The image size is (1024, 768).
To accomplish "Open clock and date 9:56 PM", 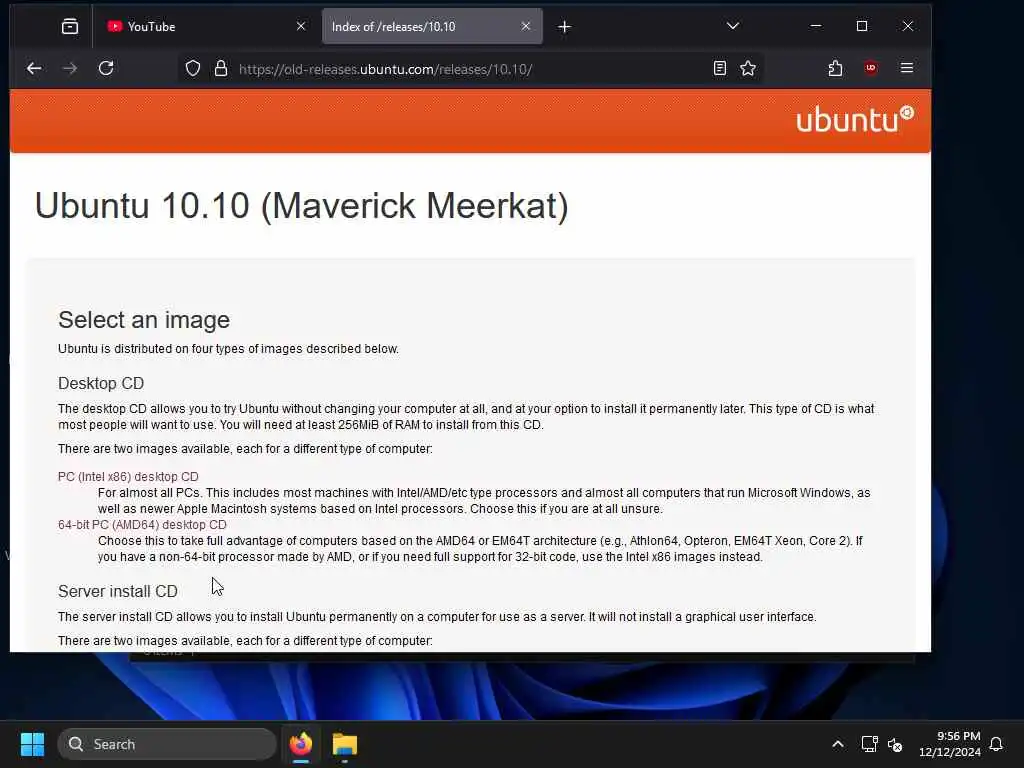I will (950, 744).
